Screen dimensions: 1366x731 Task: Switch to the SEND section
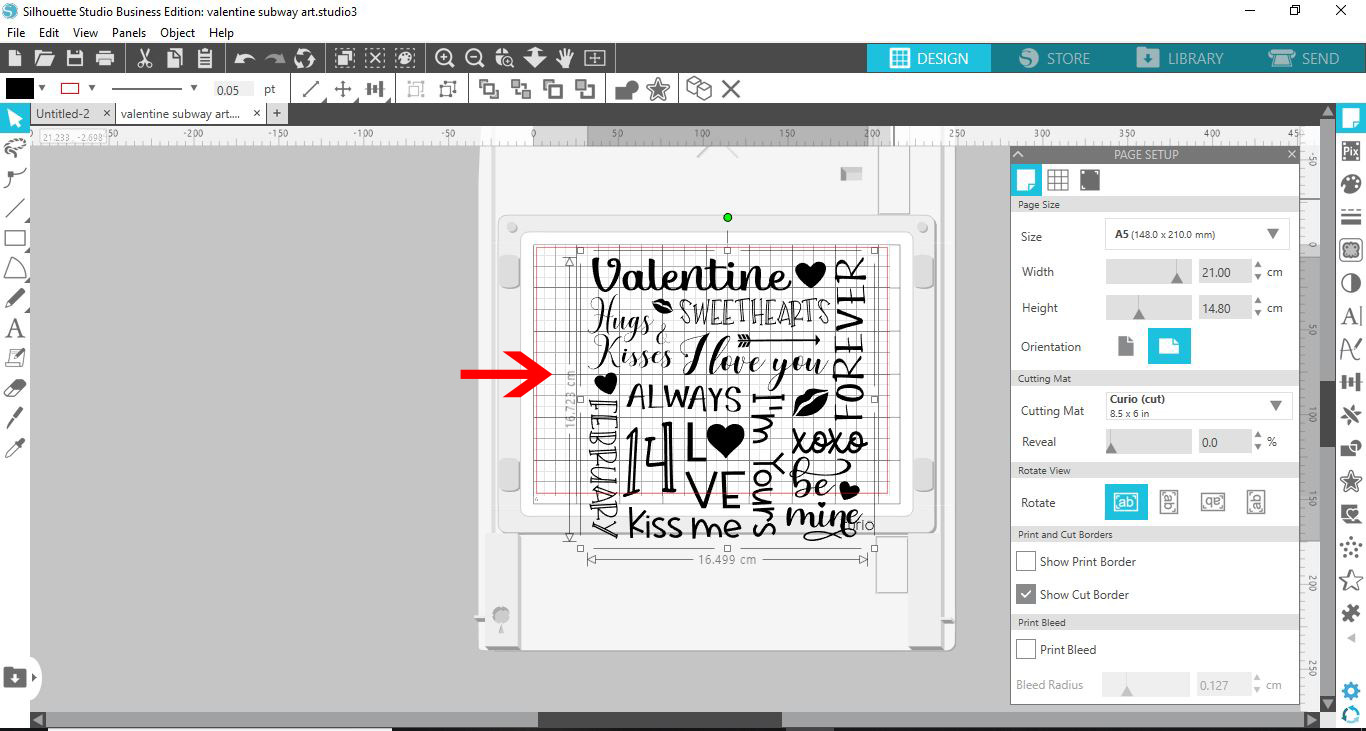tap(1304, 58)
